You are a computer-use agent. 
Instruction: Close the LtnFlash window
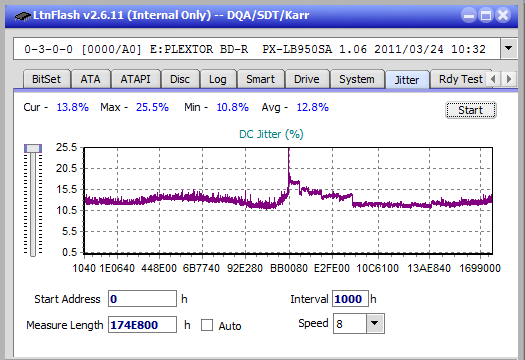503,15
